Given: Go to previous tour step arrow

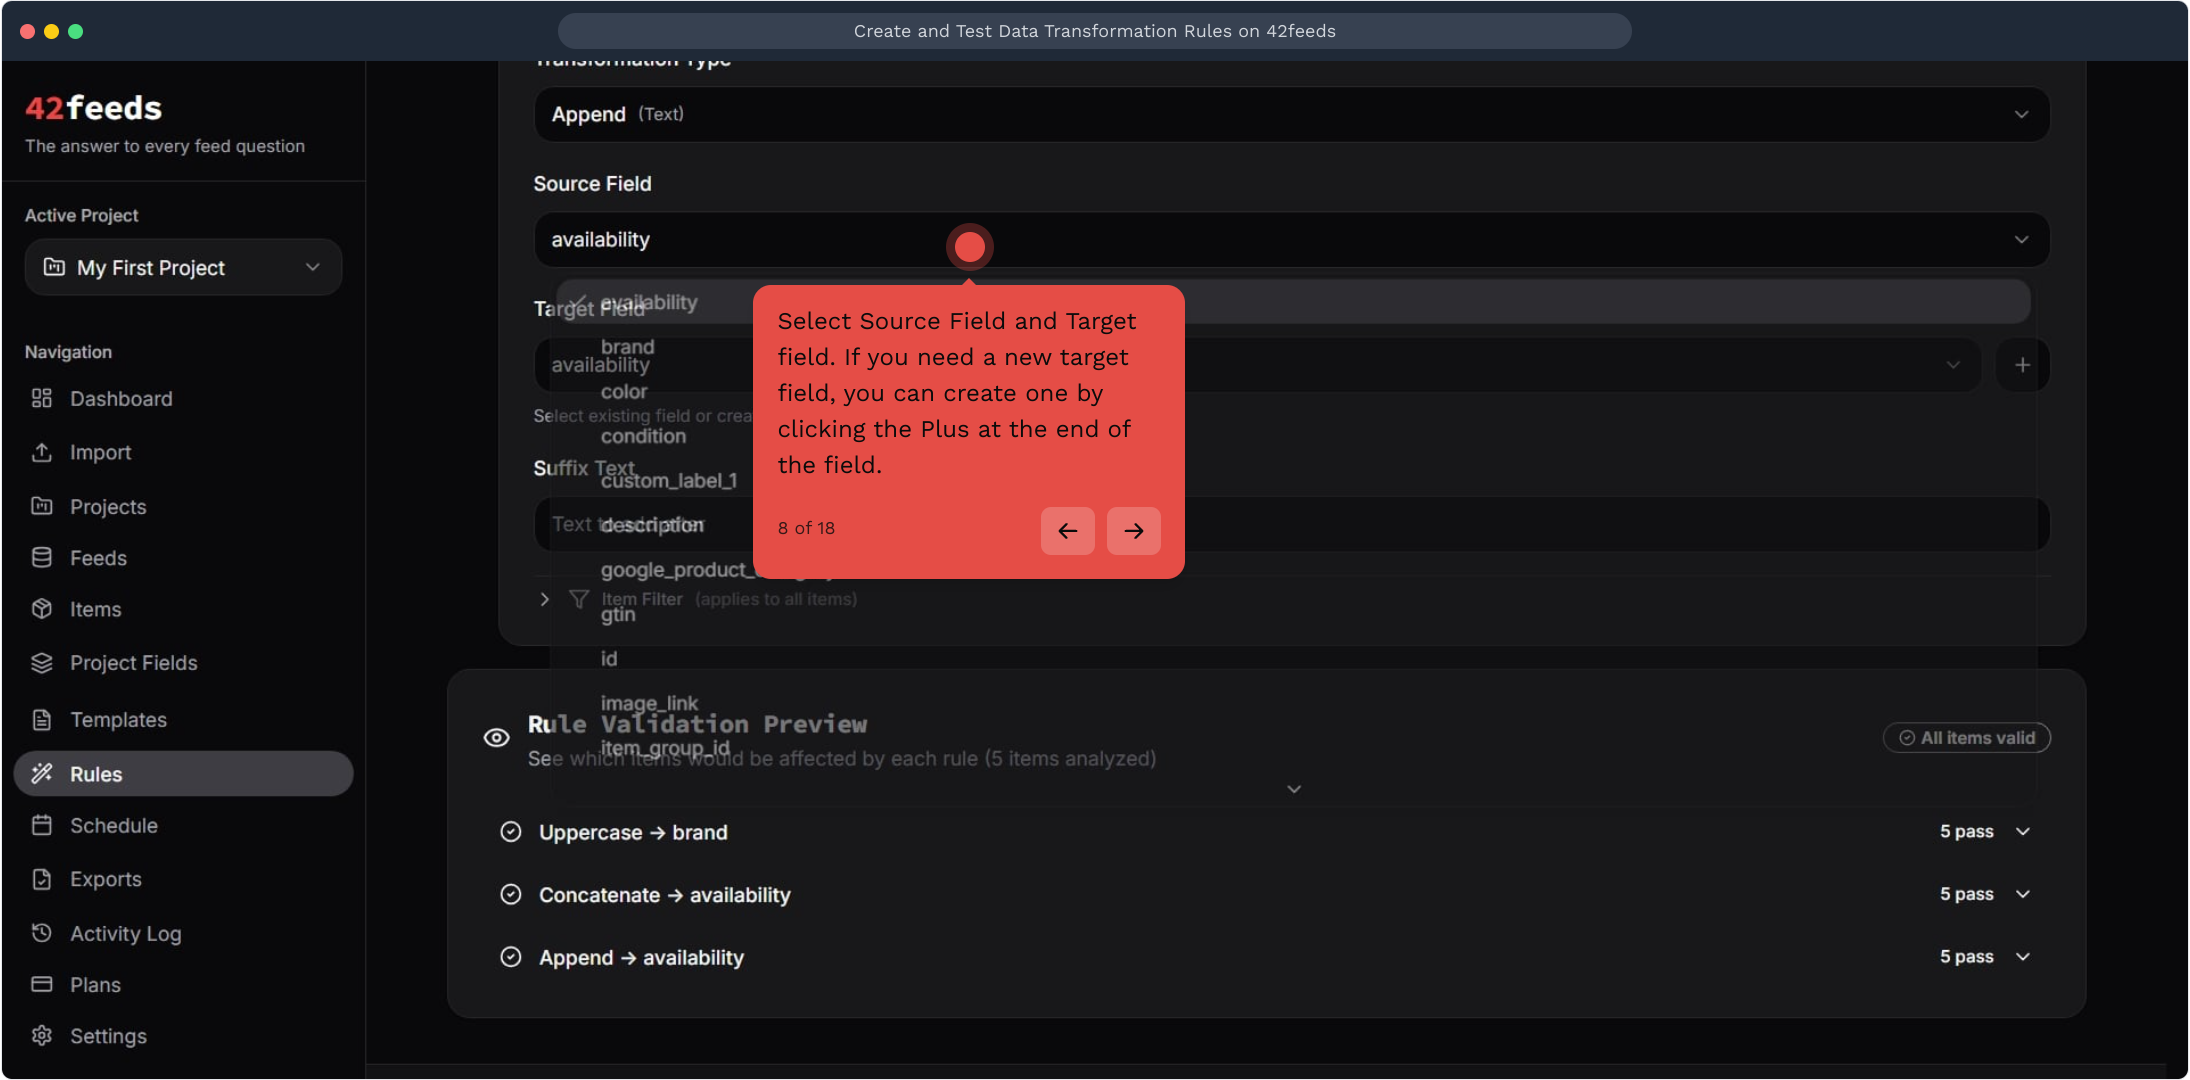Looking at the screenshot, I should click(x=1067, y=531).
